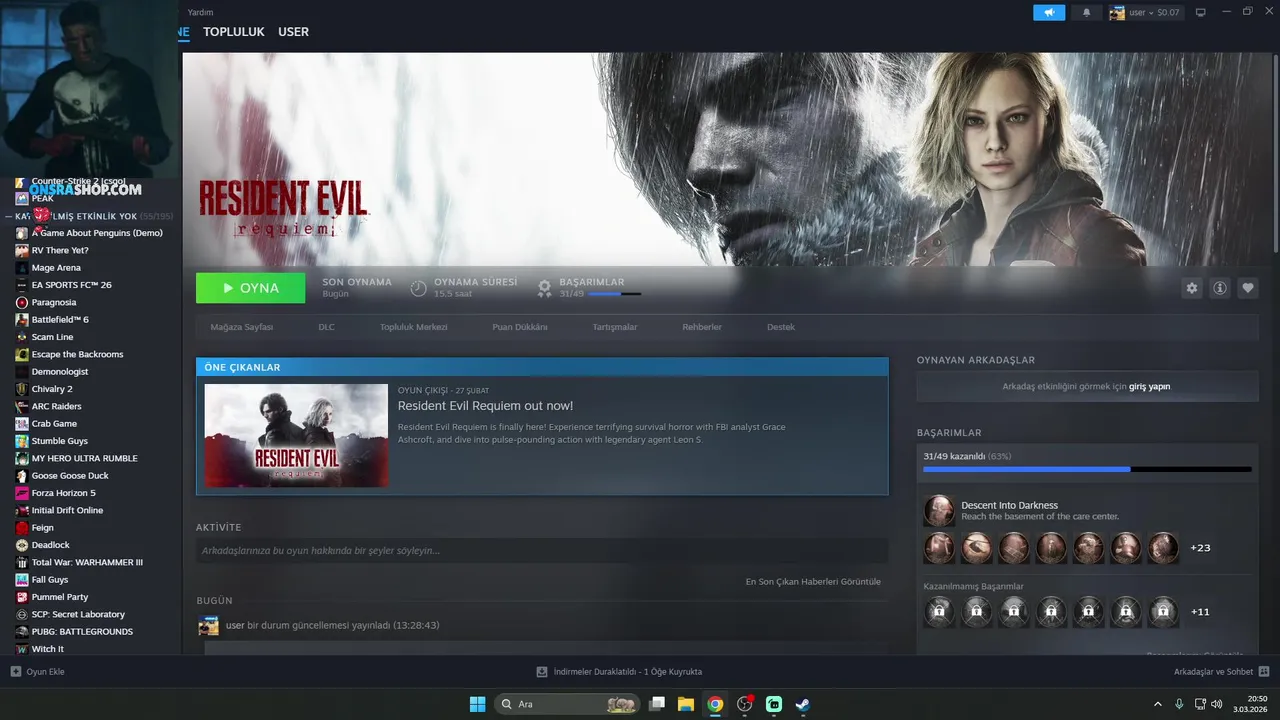Open the notifications bell icon
Viewport: 1280px width, 720px height.
[1087, 12]
